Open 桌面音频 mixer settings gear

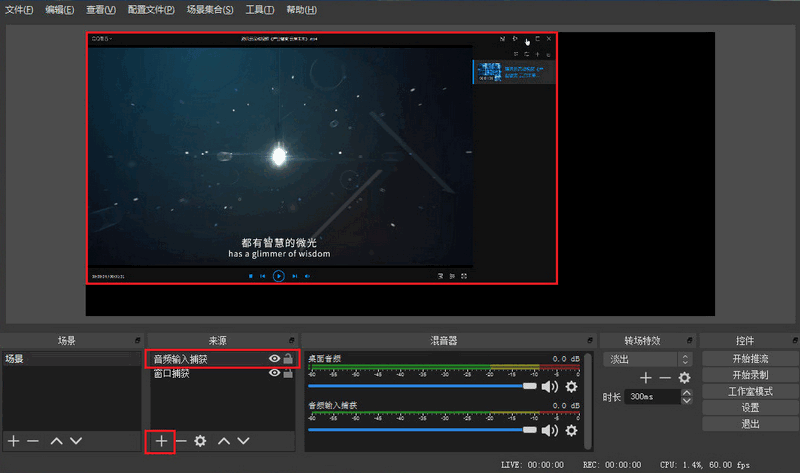(x=571, y=386)
